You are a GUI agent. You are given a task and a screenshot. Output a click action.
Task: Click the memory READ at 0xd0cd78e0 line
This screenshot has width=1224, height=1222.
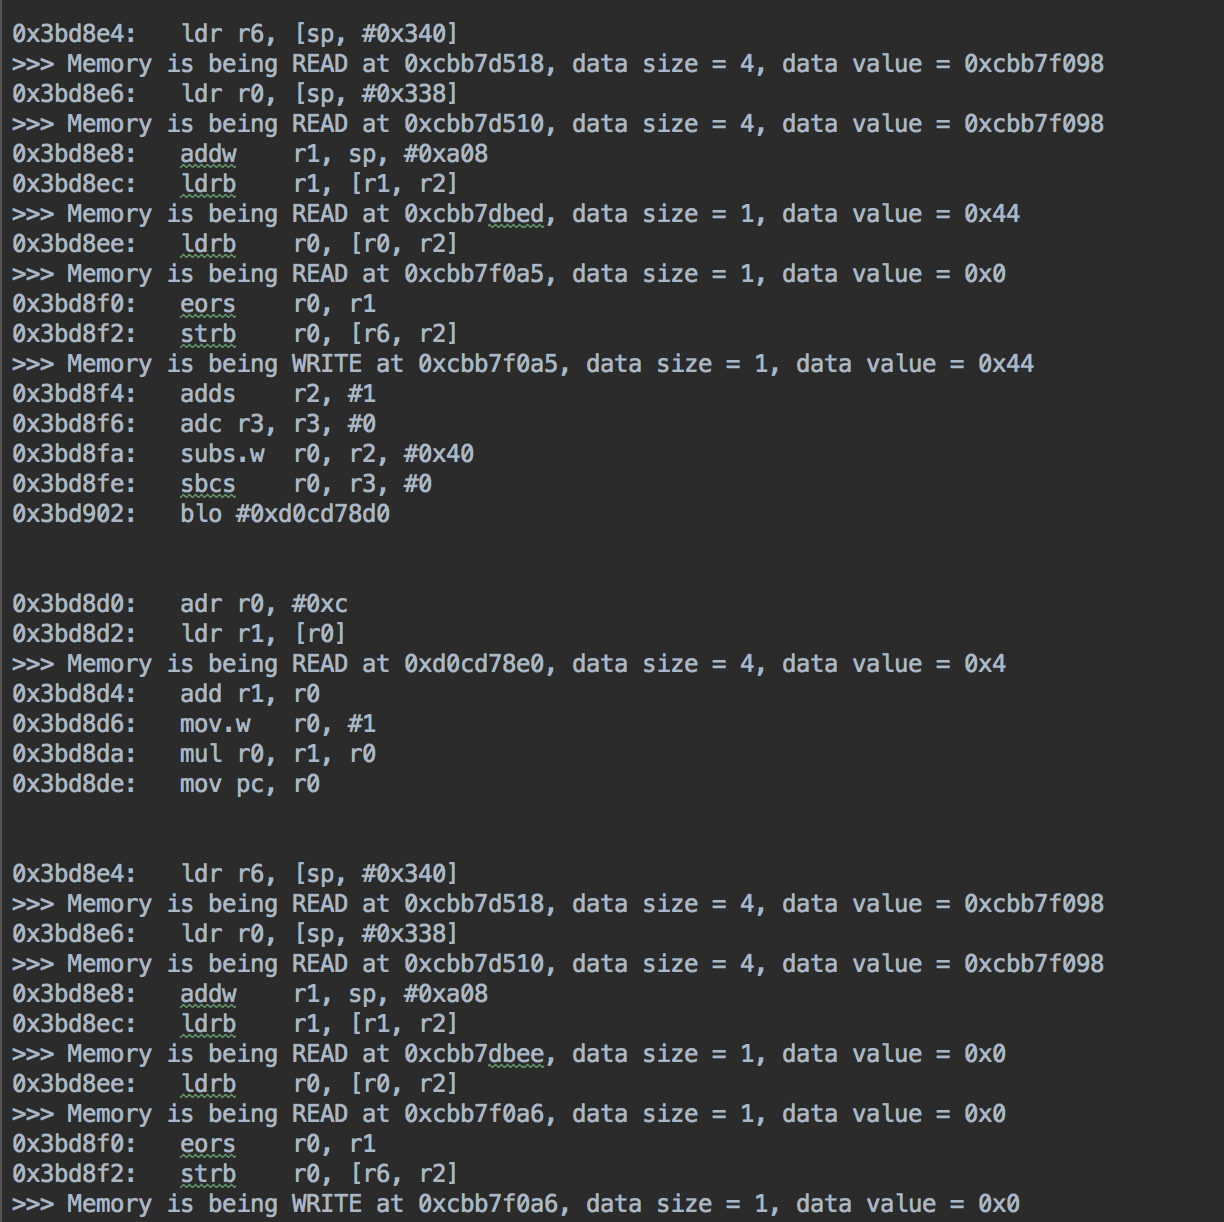click(x=508, y=664)
